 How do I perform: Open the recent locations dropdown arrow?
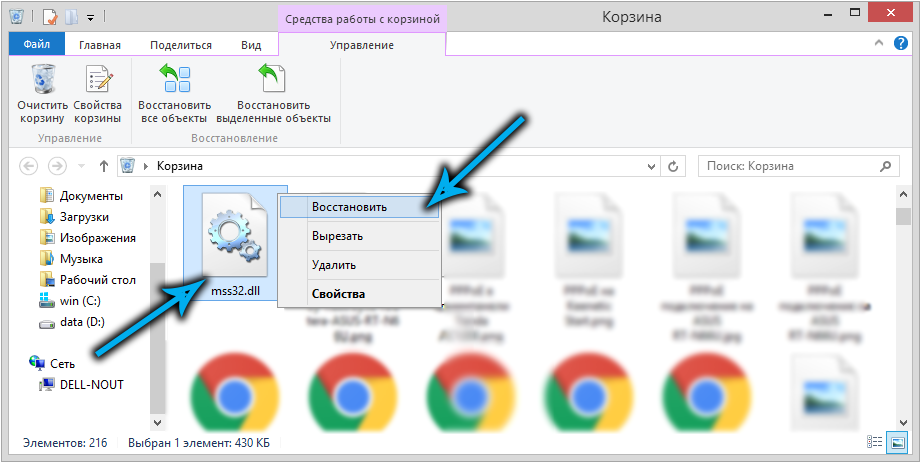(x=81, y=166)
